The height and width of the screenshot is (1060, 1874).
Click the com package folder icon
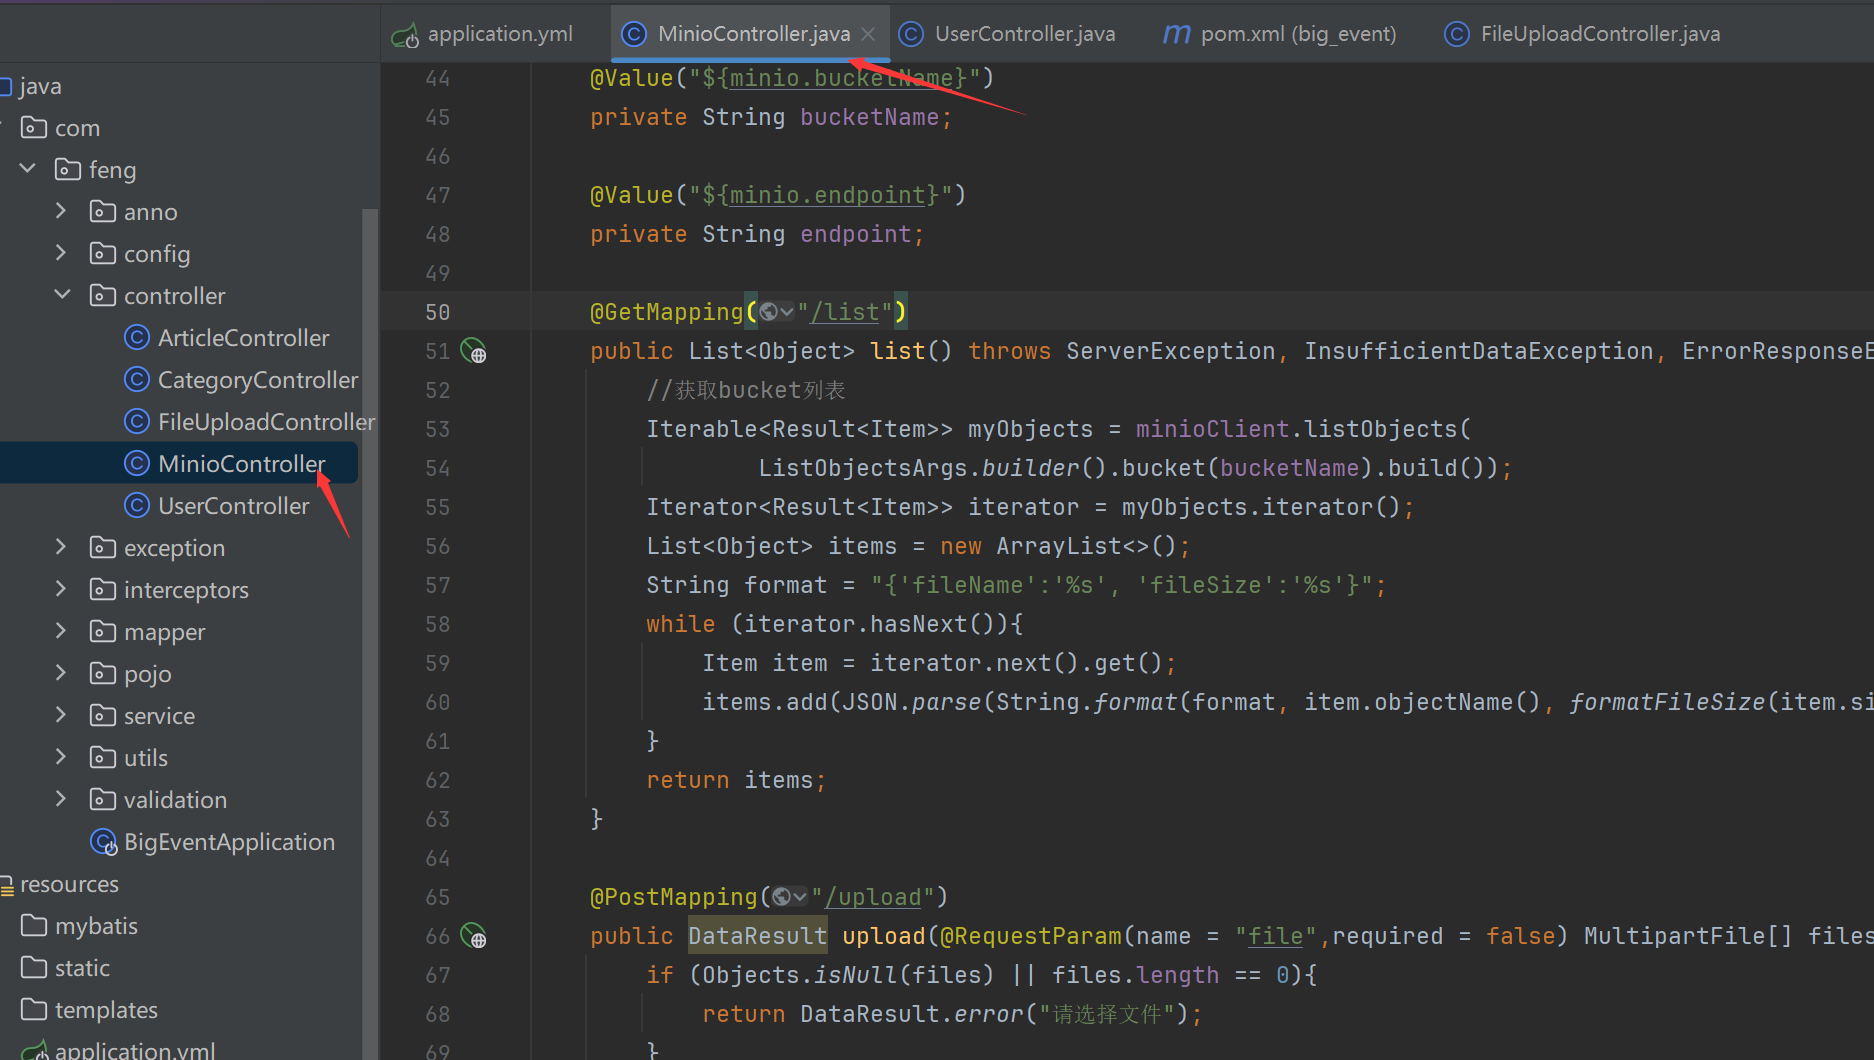coord(33,127)
